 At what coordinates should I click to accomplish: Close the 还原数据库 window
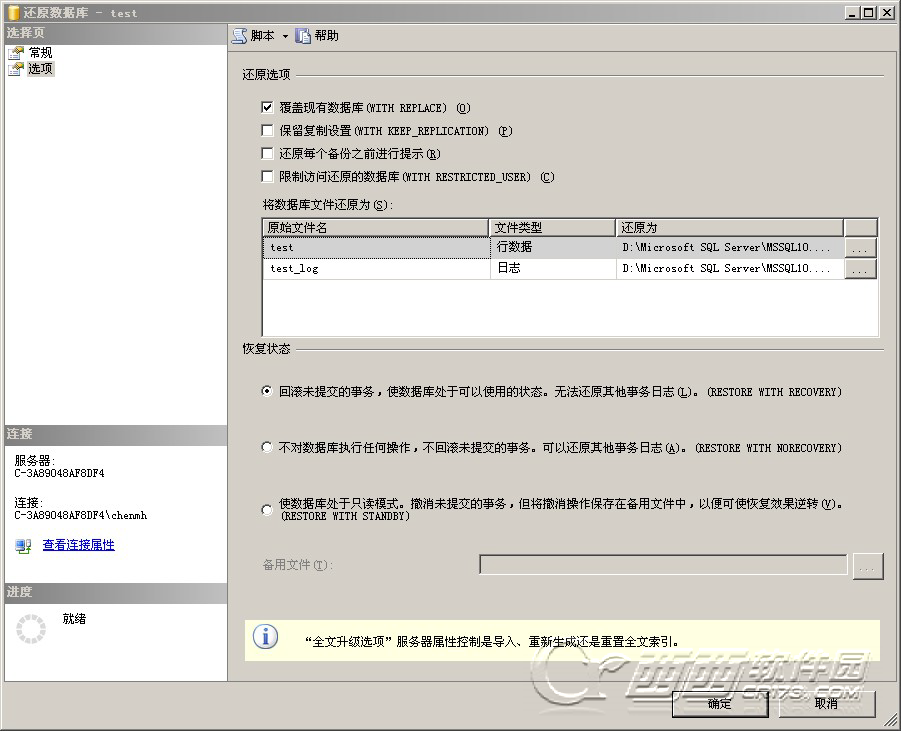887,13
